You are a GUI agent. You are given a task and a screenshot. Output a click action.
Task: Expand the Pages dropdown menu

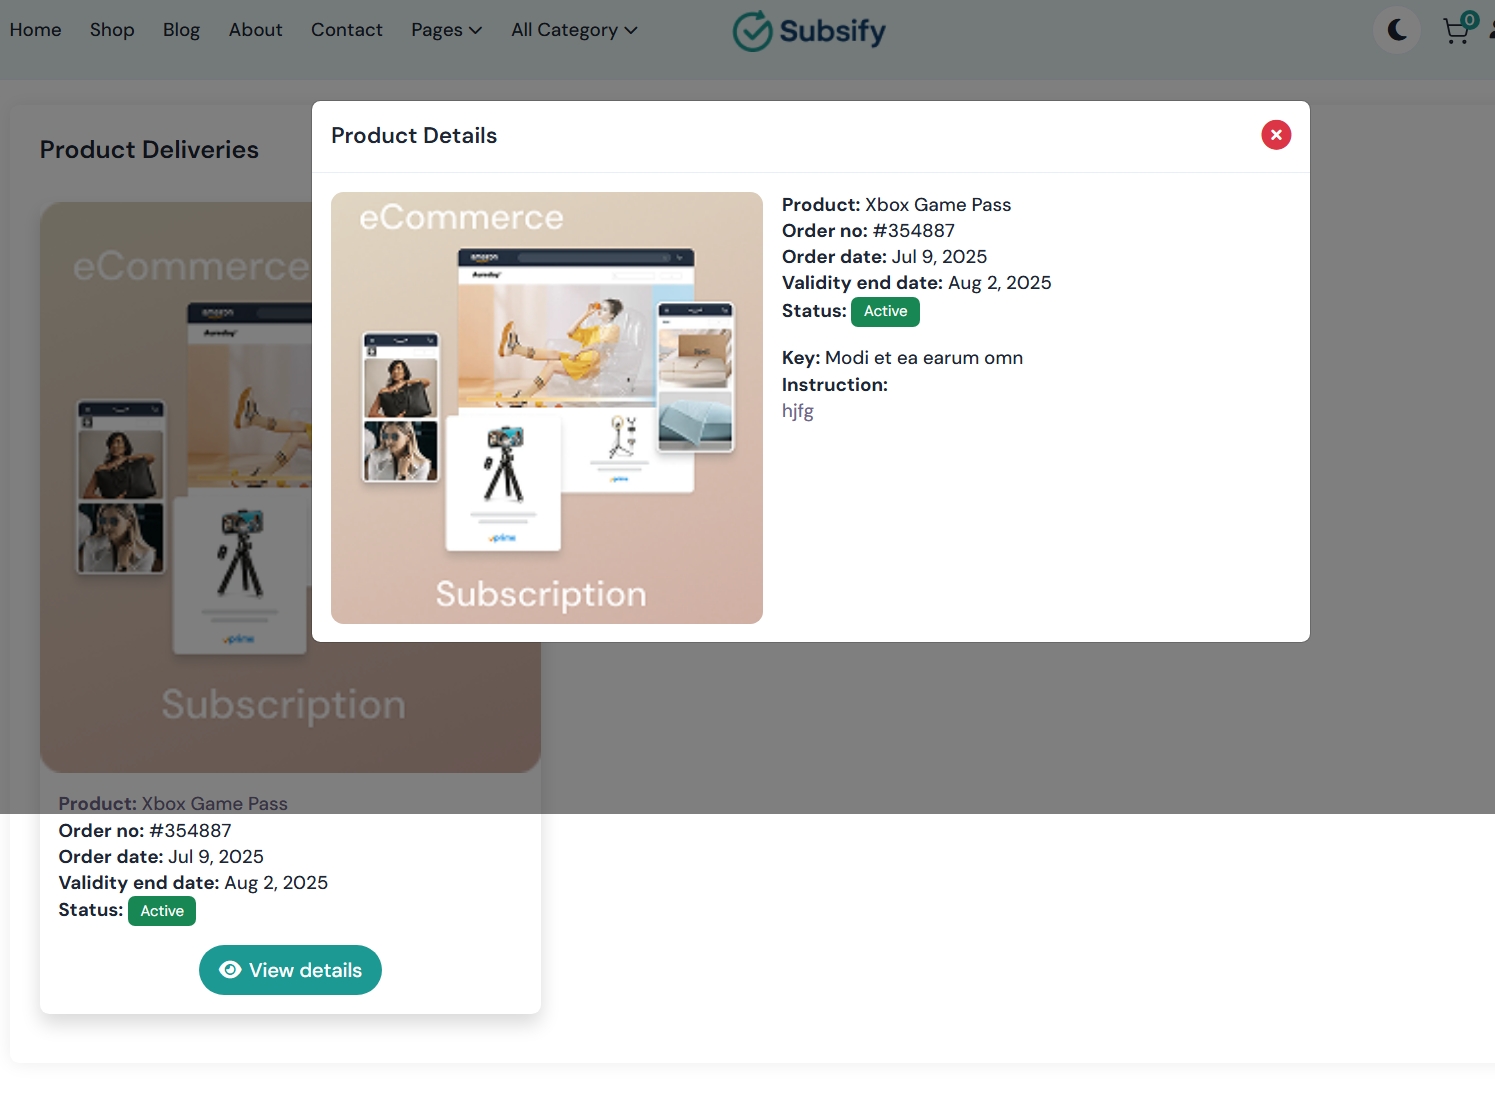coord(446,30)
